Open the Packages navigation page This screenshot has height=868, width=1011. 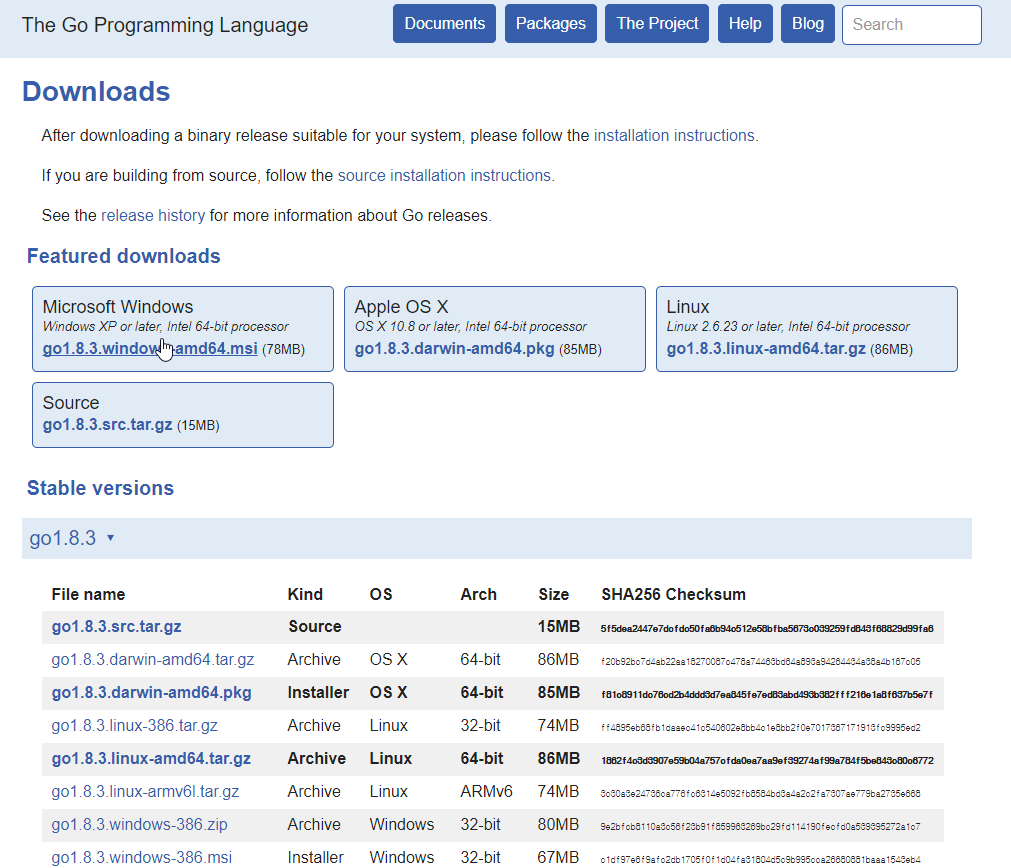point(550,23)
